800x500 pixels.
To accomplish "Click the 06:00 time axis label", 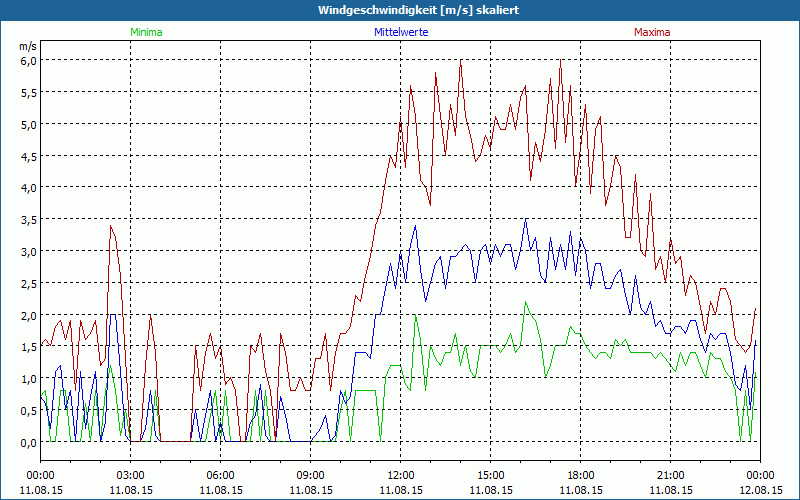I will (x=220, y=476).
